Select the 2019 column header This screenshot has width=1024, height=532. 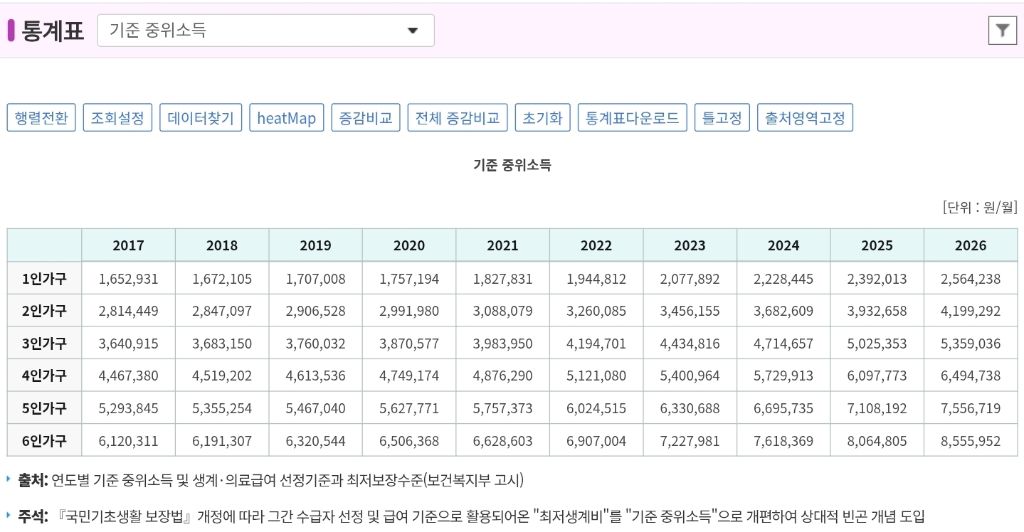pyautogui.click(x=315, y=245)
